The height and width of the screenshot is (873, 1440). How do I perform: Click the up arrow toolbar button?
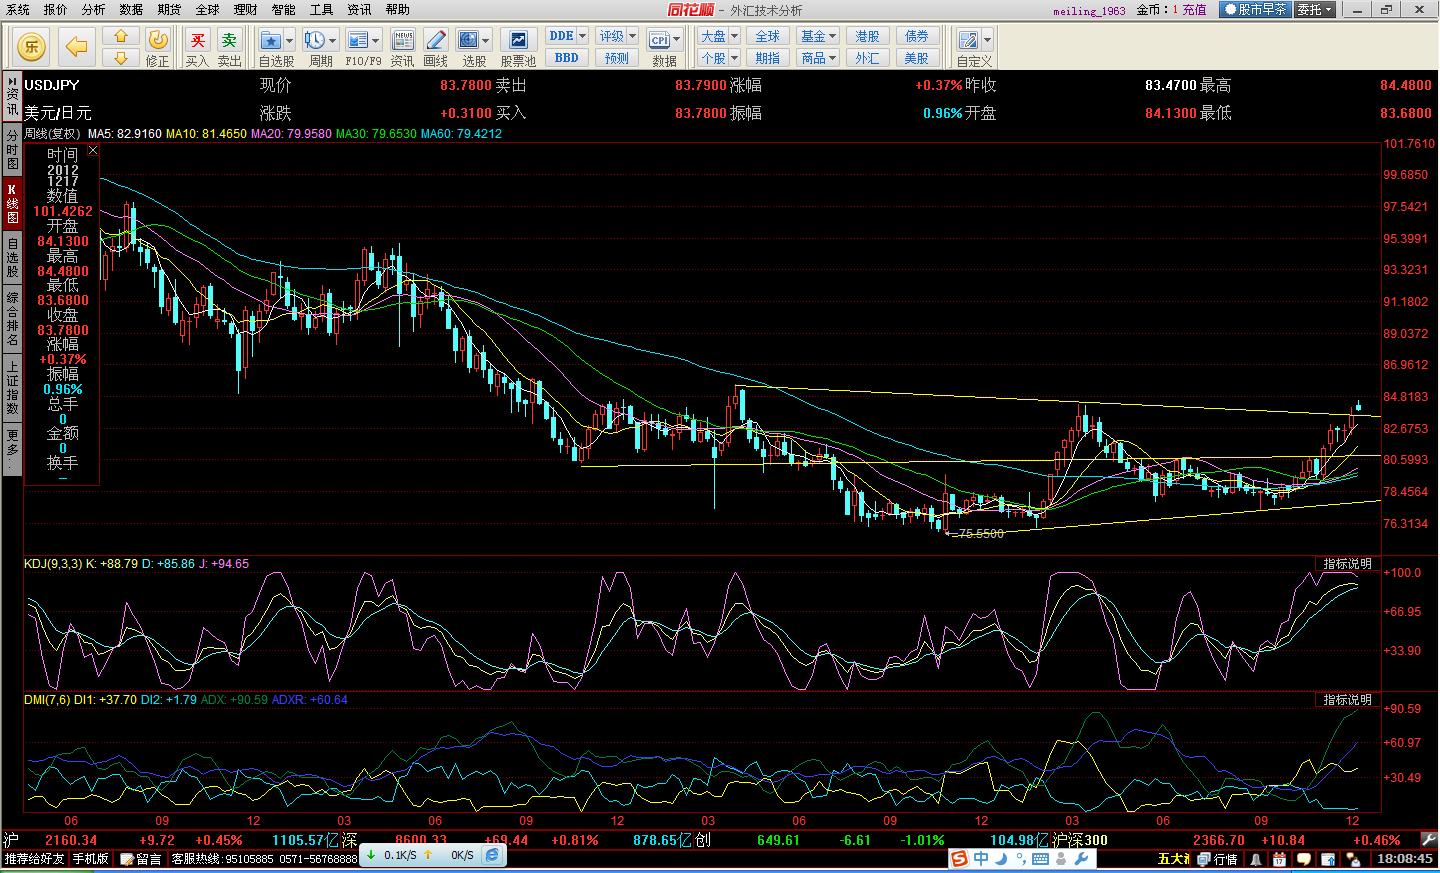click(121, 36)
